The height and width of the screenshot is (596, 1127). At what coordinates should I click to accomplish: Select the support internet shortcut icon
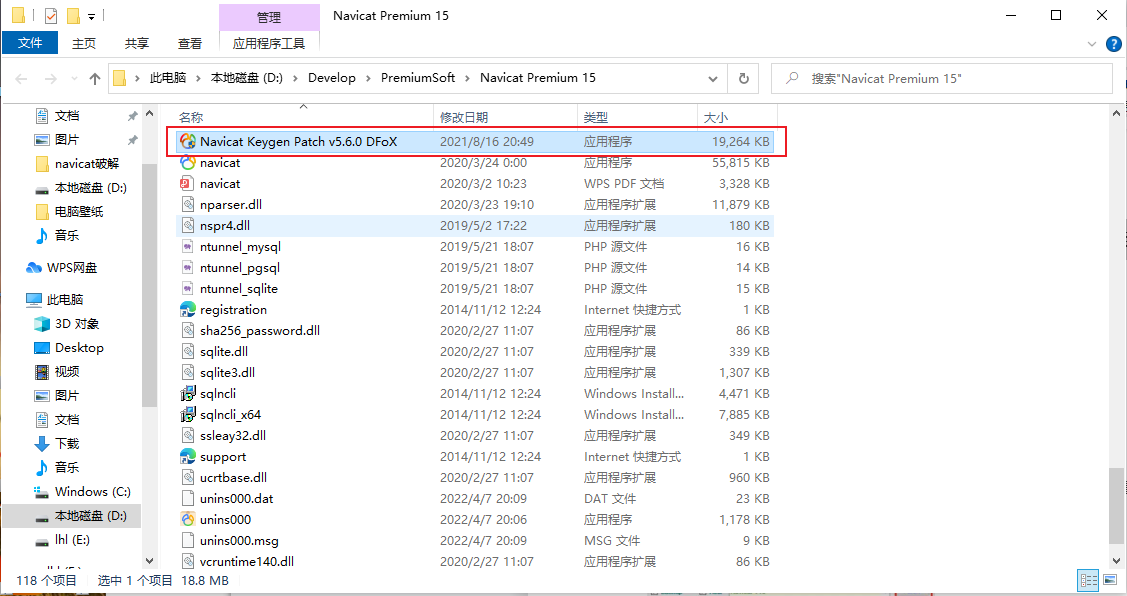(188, 457)
